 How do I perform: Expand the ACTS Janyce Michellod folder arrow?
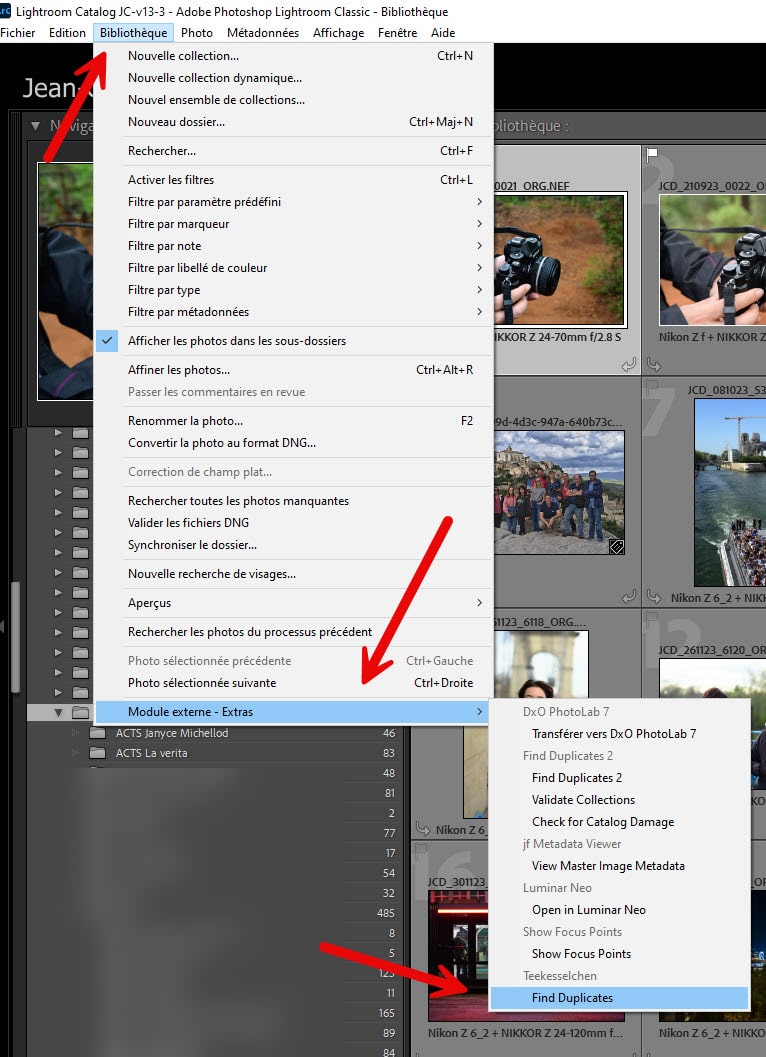(x=75, y=733)
